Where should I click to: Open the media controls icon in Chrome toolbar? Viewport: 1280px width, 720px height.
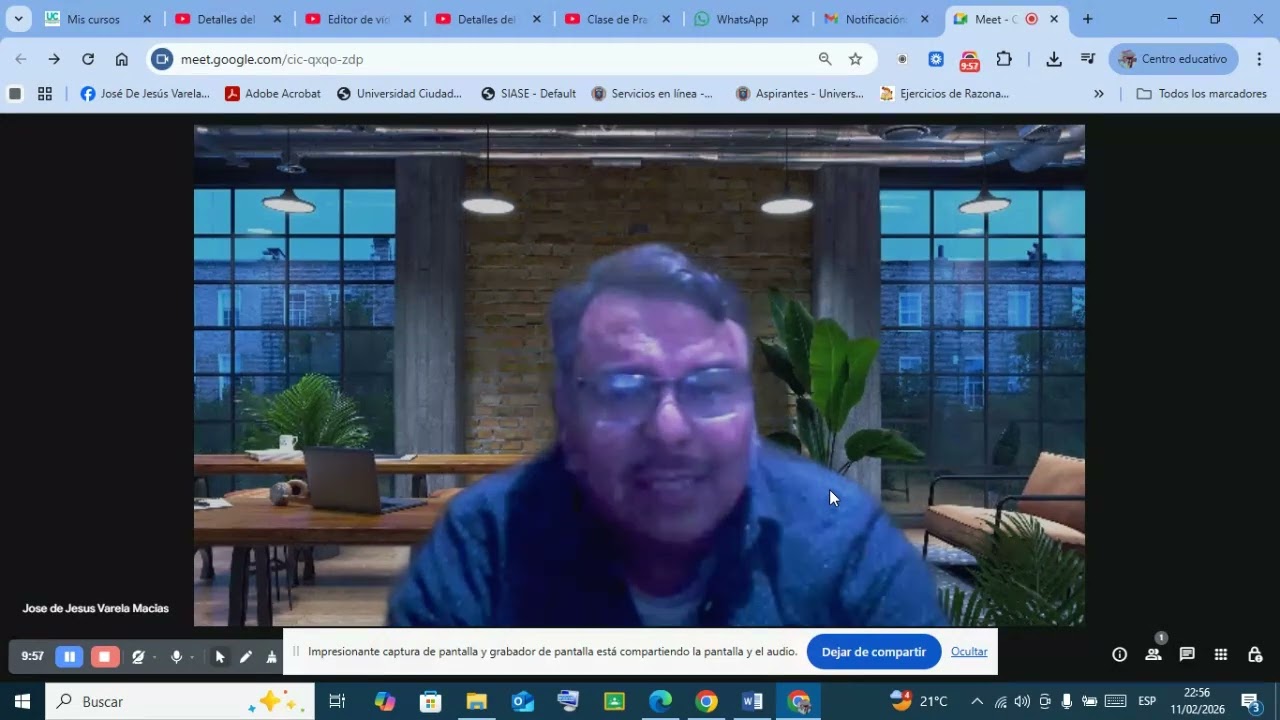[x=1088, y=59]
